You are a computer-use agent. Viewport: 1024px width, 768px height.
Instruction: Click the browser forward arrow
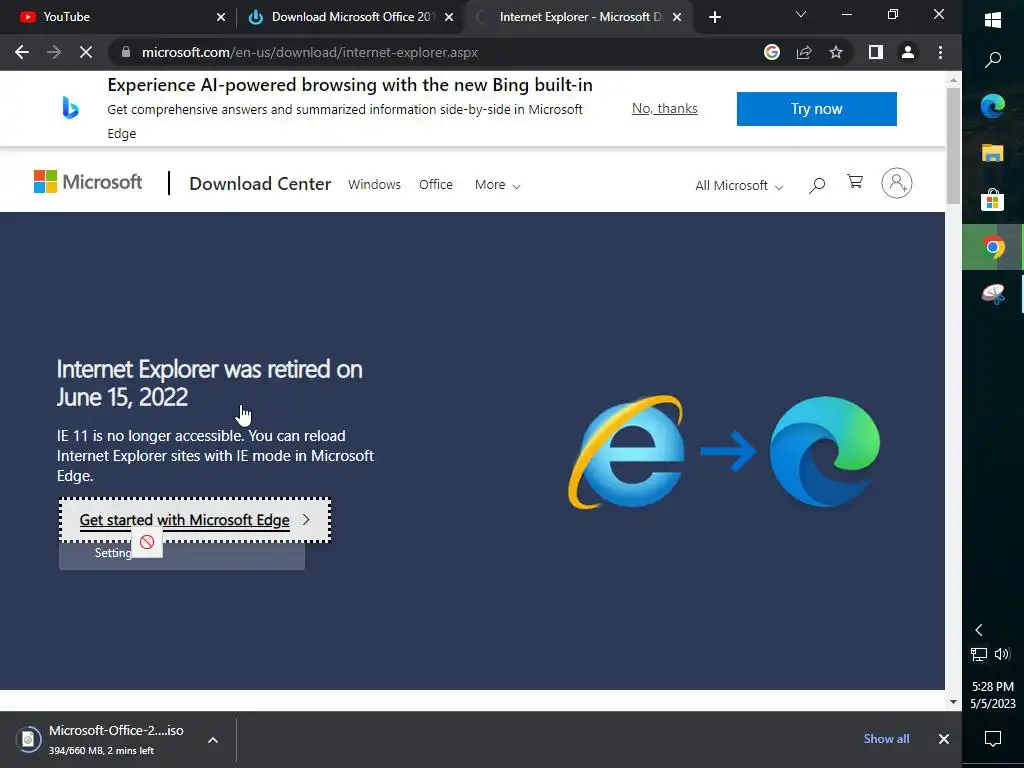coord(54,52)
